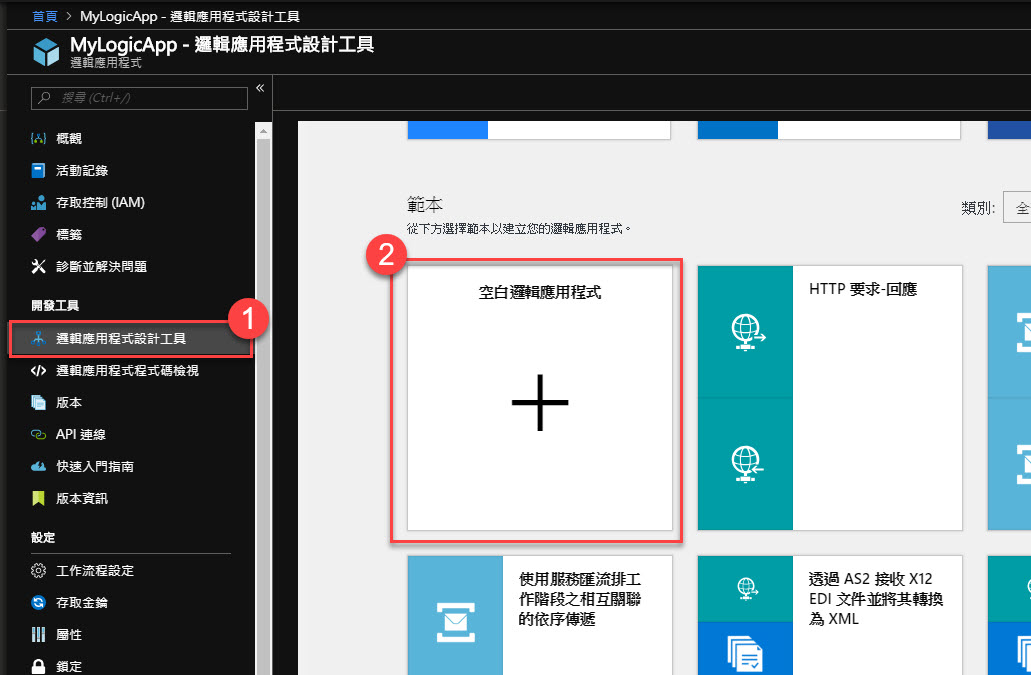Open the 類別 category dropdown
The height and width of the screenshot is (675, 1031).
coord(1017,208)
